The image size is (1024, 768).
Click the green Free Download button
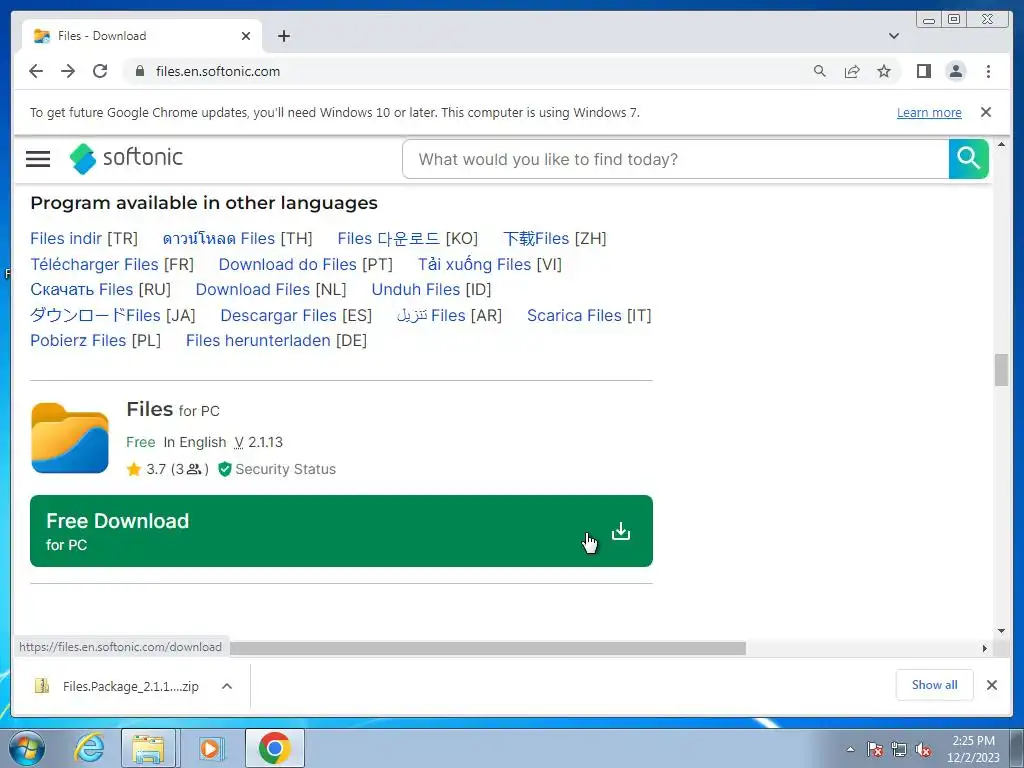pyautogui.click(x=341, y=531)
